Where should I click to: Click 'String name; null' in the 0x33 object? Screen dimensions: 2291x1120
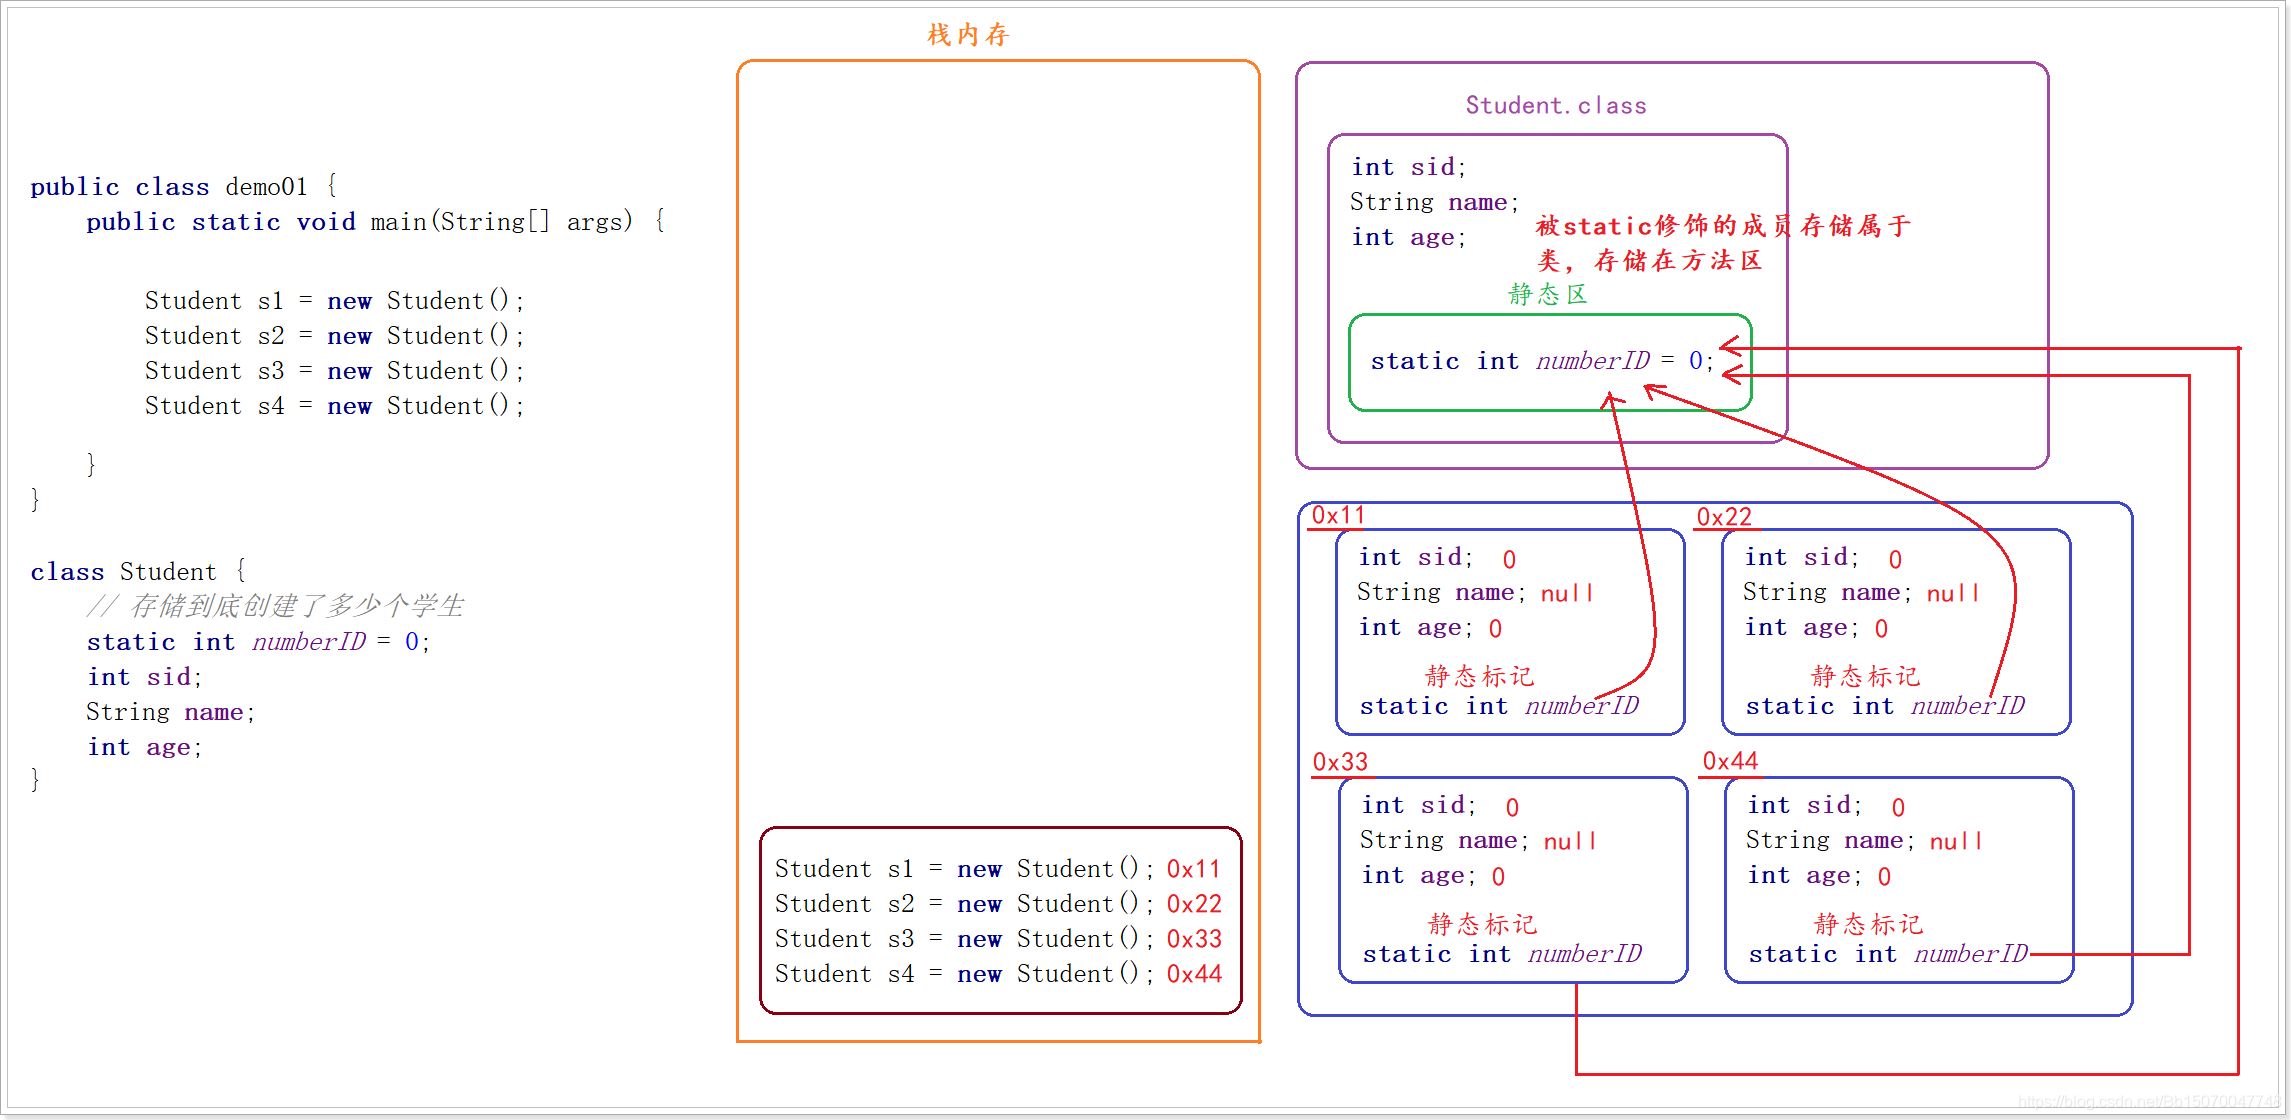coord(1478,841)
